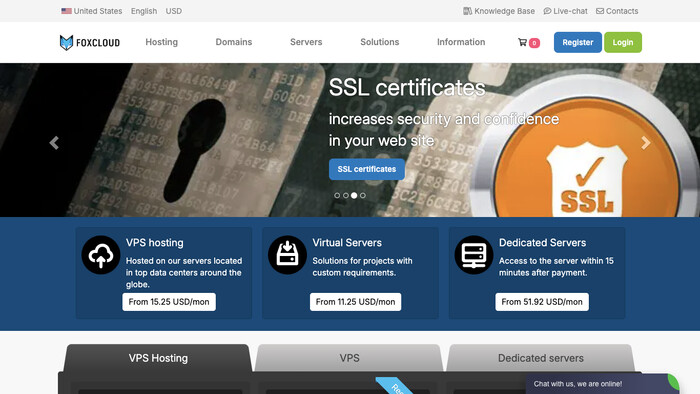700x394 pixels.
Task: Click the United States flag icon
Action: [67, 11]
